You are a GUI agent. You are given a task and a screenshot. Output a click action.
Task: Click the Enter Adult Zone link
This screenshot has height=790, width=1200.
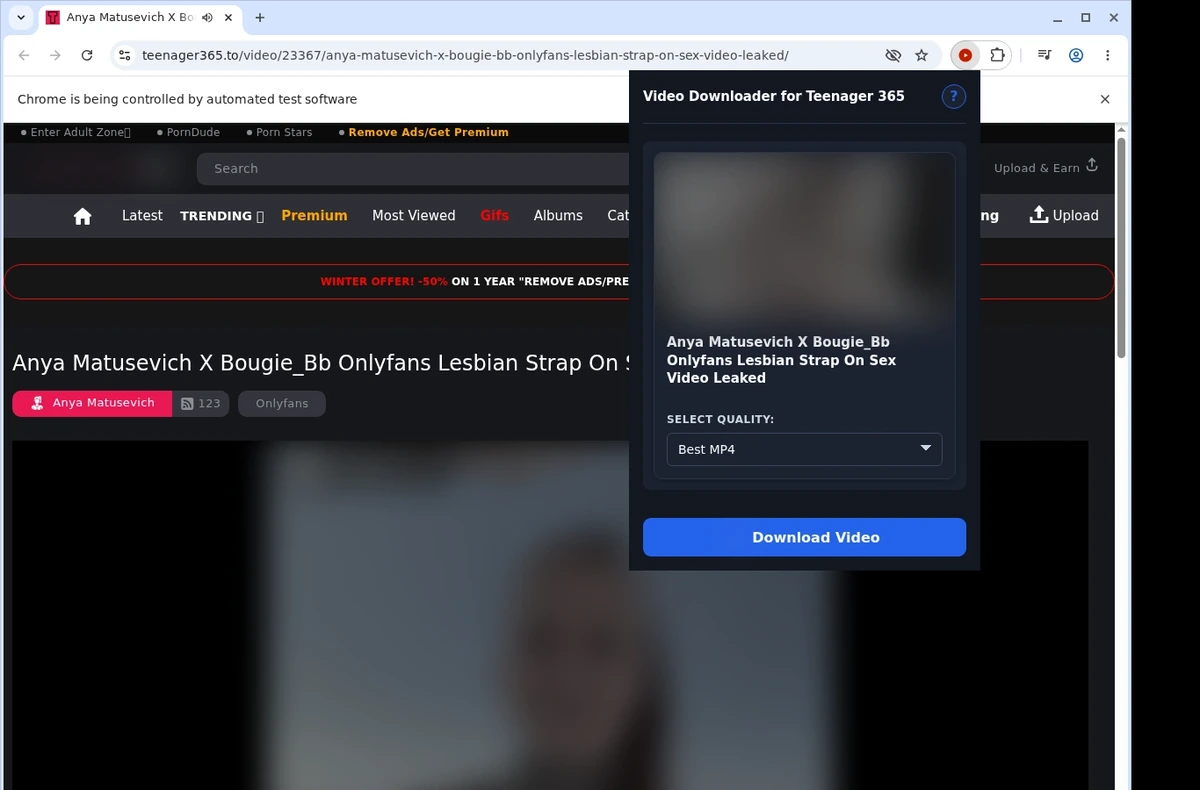click(x=76, y=132)
